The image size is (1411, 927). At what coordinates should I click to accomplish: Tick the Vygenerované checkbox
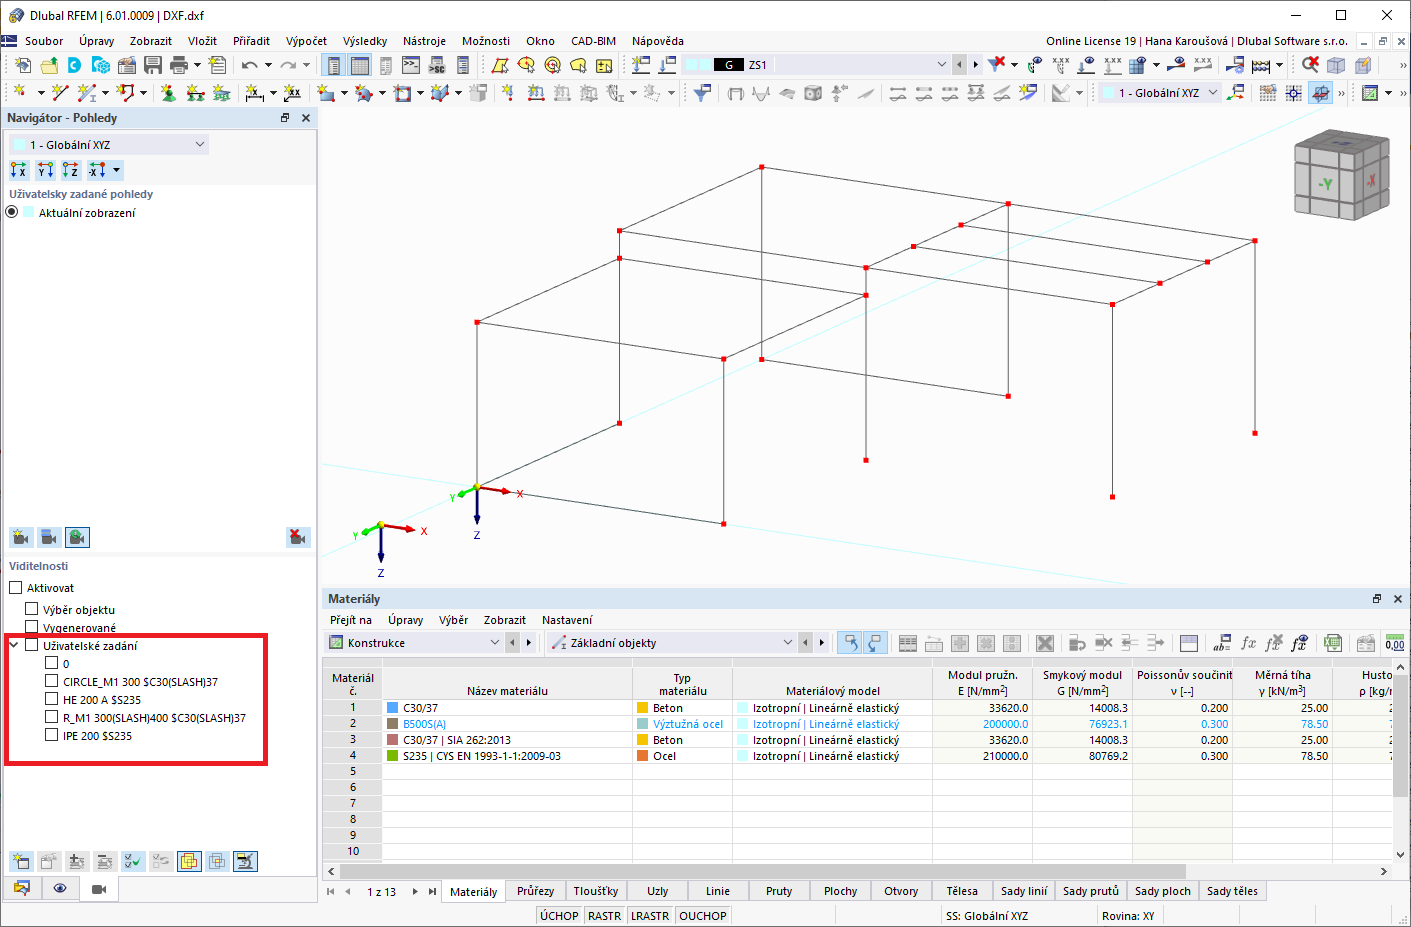tap(31, 627)
